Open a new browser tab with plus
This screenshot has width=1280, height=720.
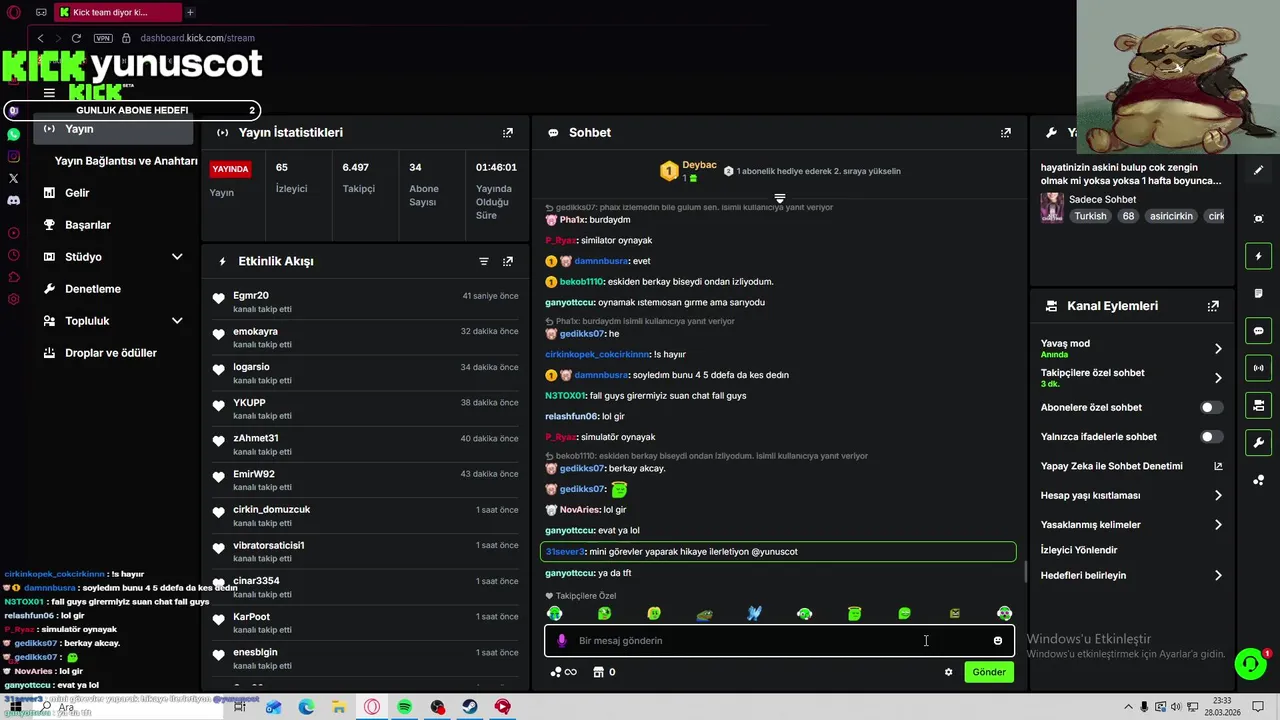(190, 13)
